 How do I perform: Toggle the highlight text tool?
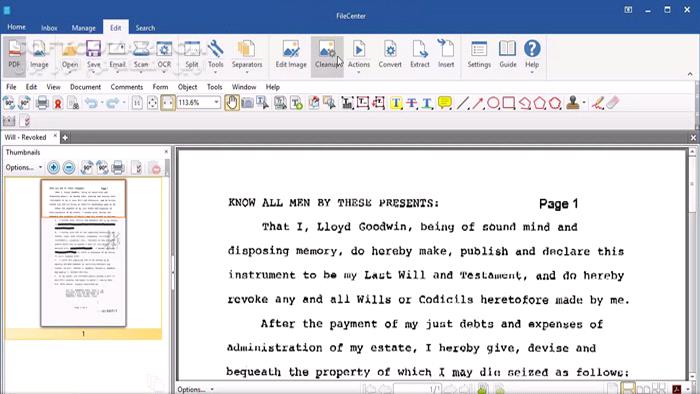[x=396, y=103]
